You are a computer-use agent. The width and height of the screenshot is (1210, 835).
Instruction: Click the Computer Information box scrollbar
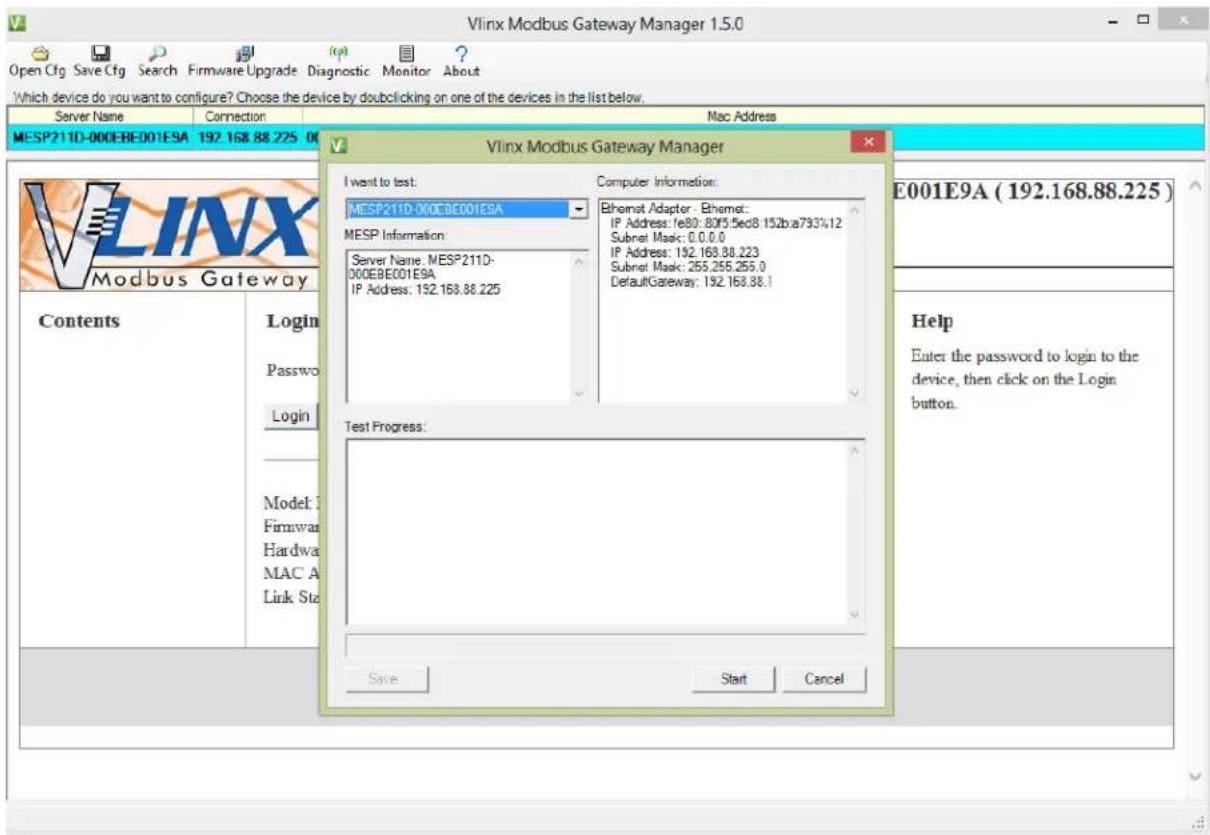[855, 301]
